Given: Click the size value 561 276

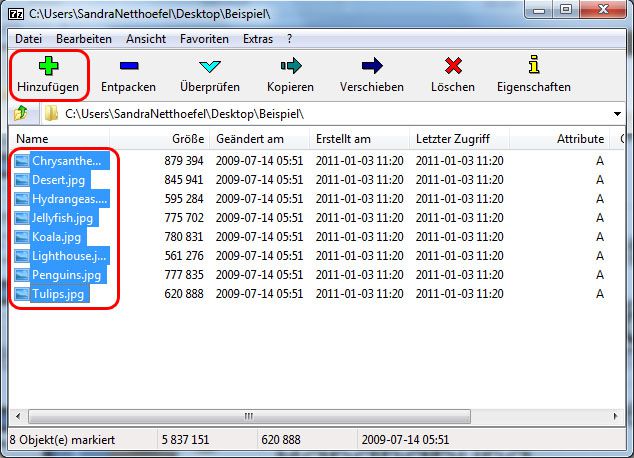Looking at the screenshot, I should (184, 256).
